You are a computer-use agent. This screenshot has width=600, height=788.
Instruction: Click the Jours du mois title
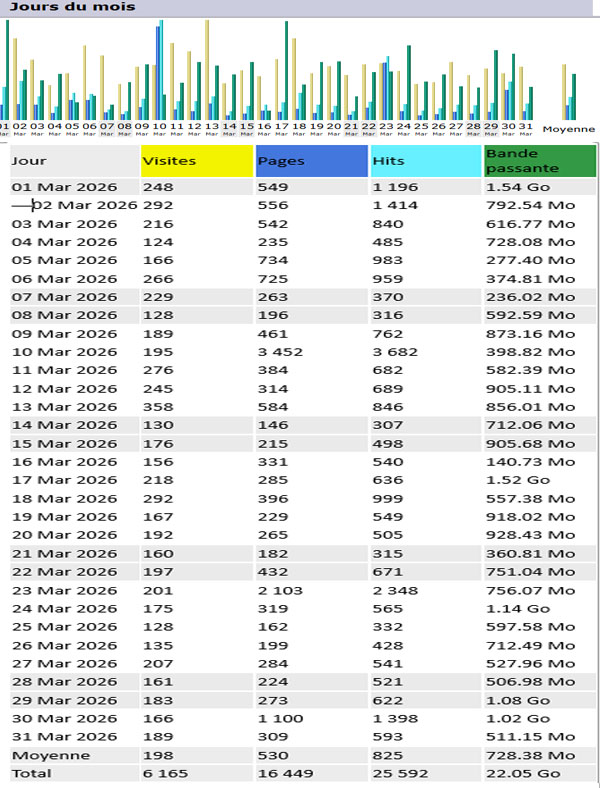(x=73, y=7)
